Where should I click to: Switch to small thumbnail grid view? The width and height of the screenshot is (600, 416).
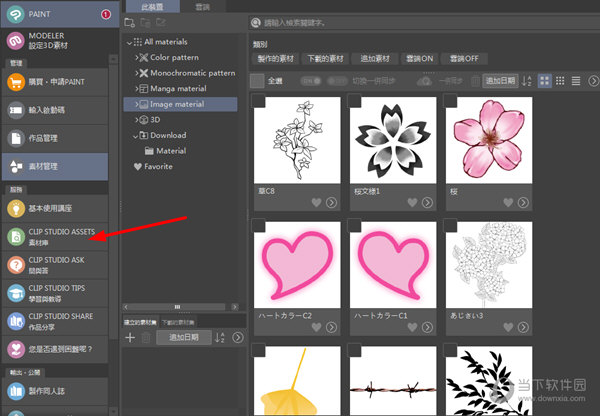560,81
